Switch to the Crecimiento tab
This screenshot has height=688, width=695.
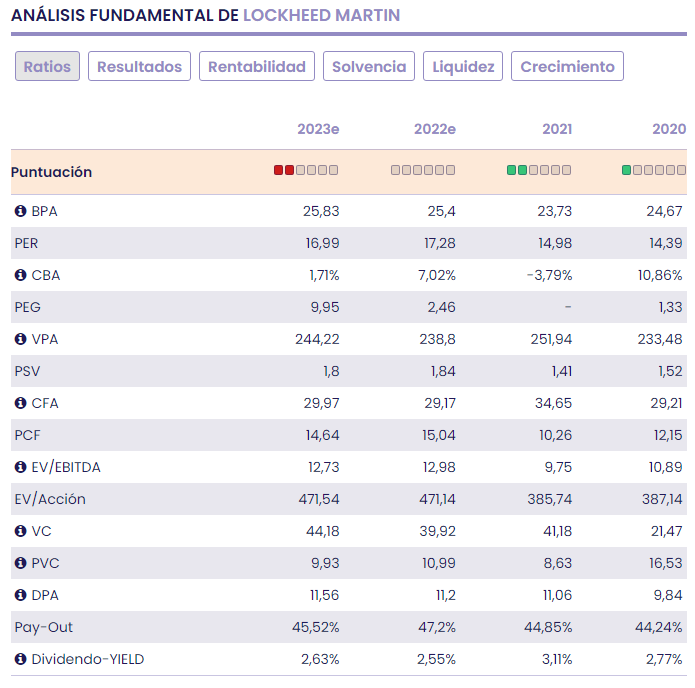pos(567,67)
